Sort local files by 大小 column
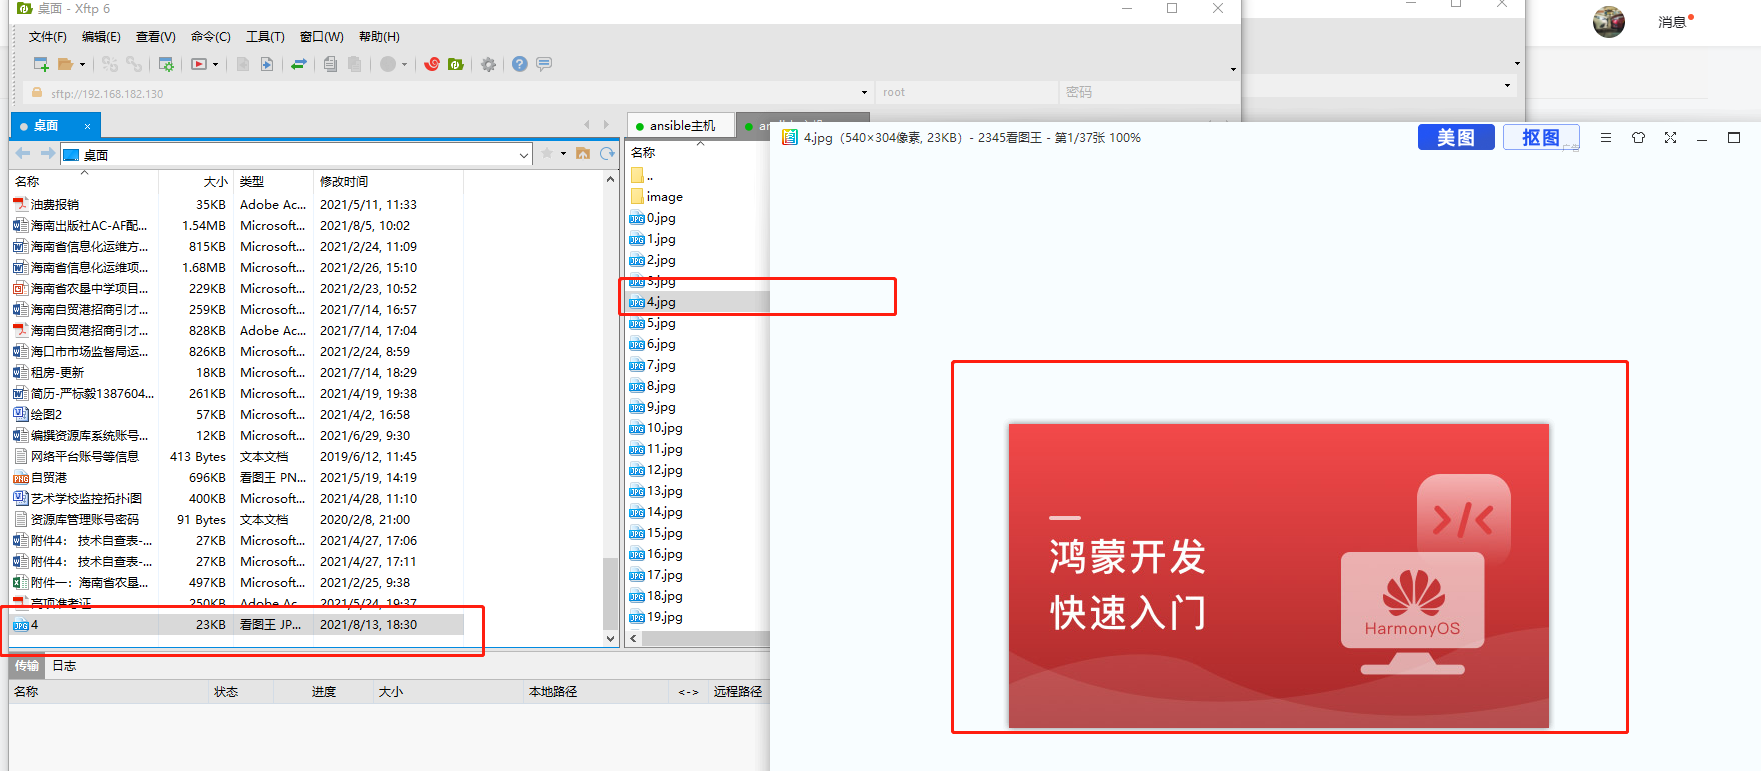Screen dimensions: 1761x771 pyautogui.click(x=196, y=182)
